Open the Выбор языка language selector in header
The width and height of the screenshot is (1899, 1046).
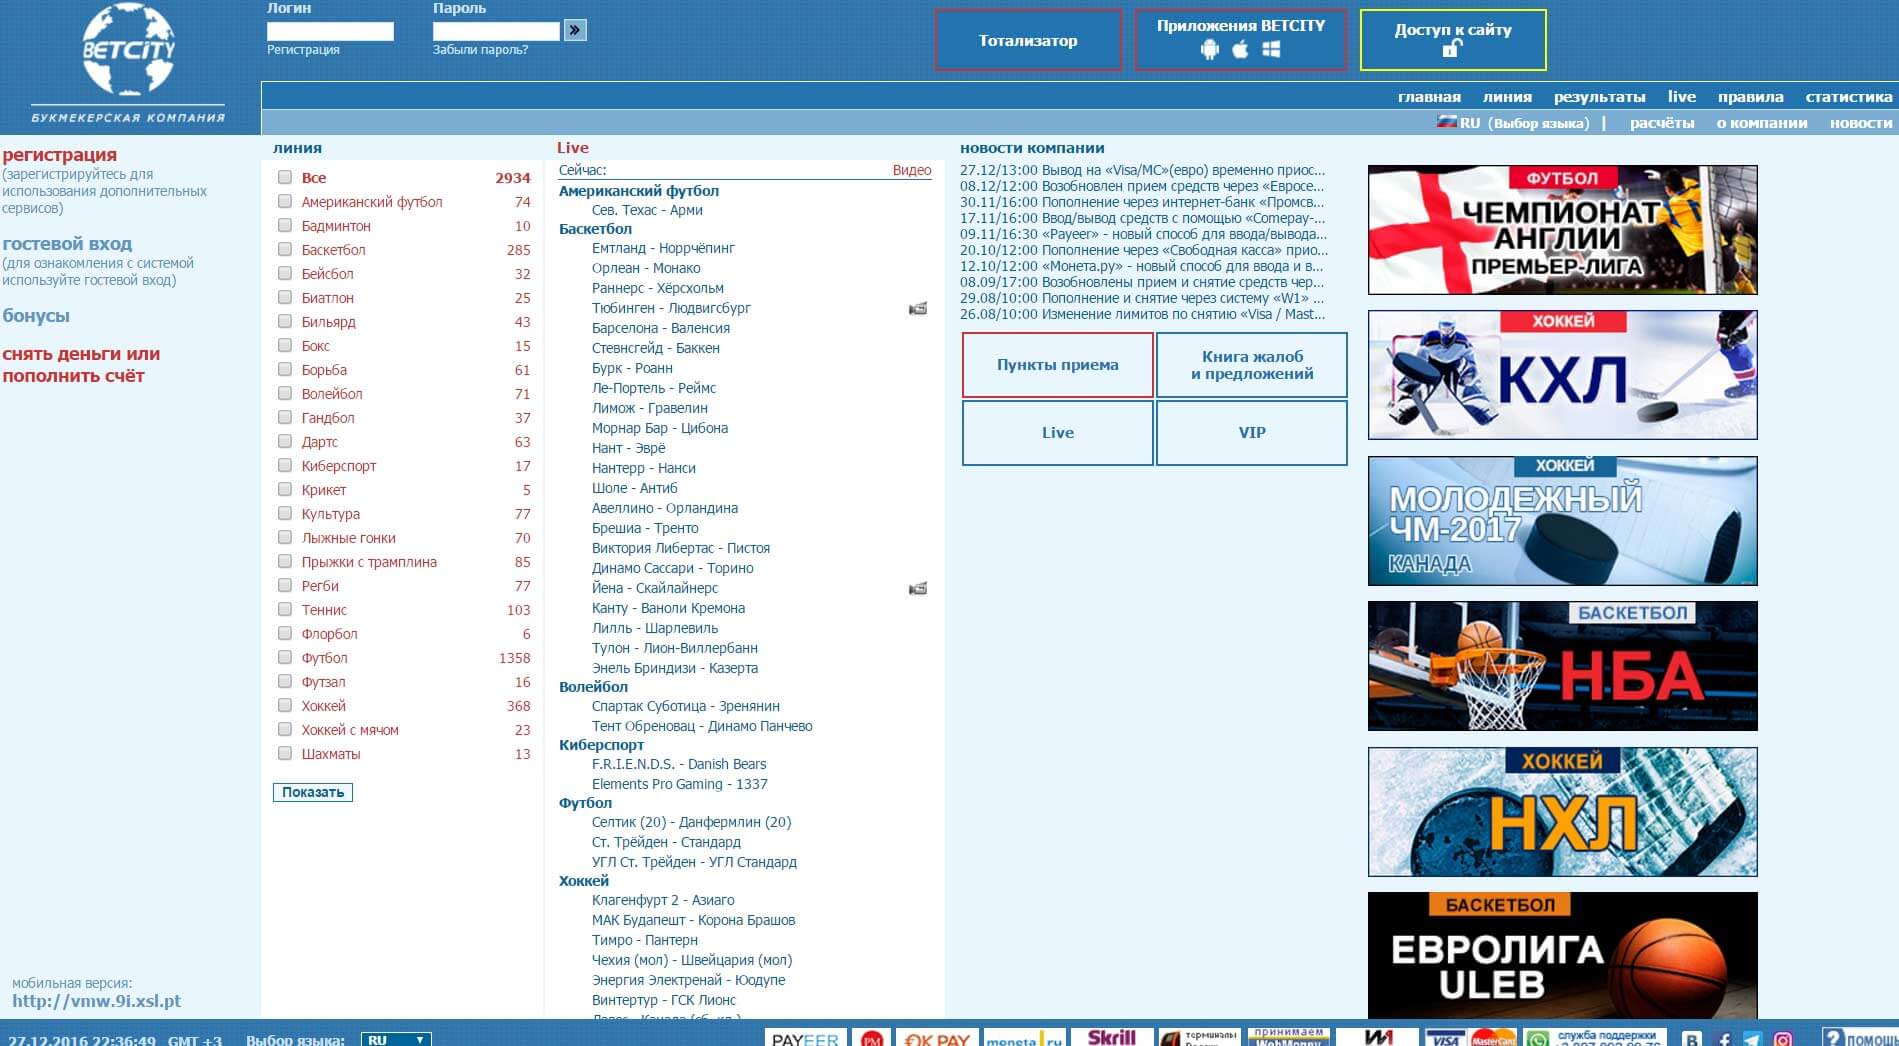(x=1538, y=123)
